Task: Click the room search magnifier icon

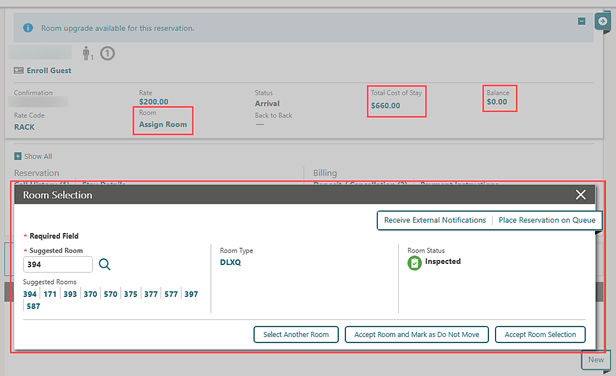Action: tap(104, 264)
